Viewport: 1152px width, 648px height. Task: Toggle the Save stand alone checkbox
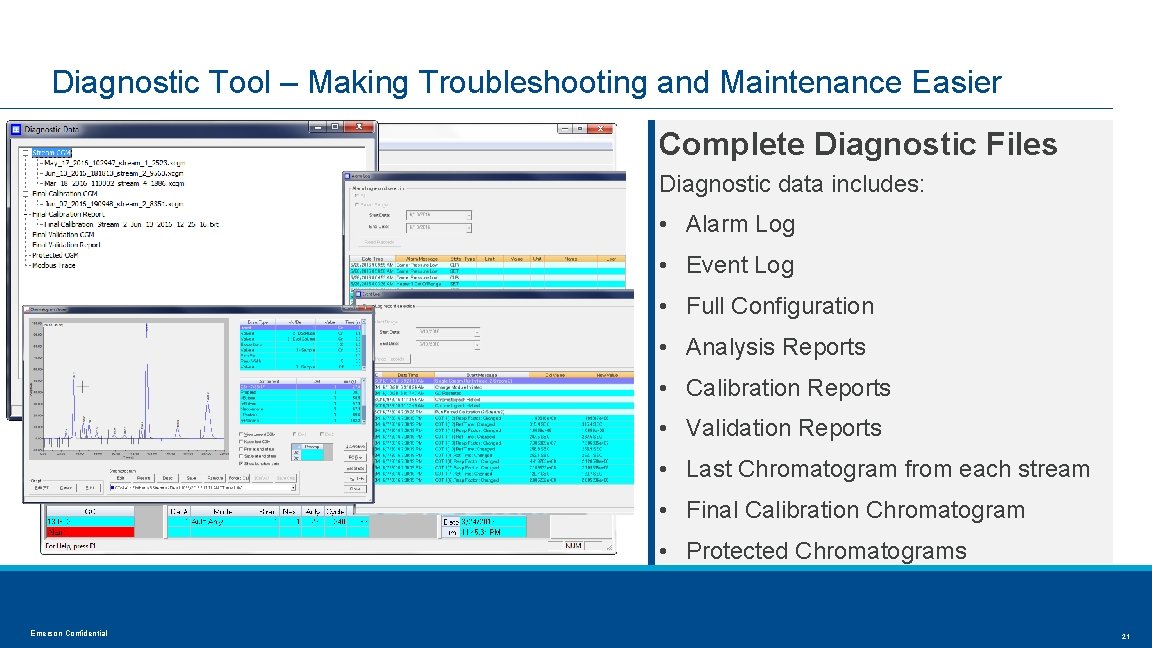click(242, 456)
